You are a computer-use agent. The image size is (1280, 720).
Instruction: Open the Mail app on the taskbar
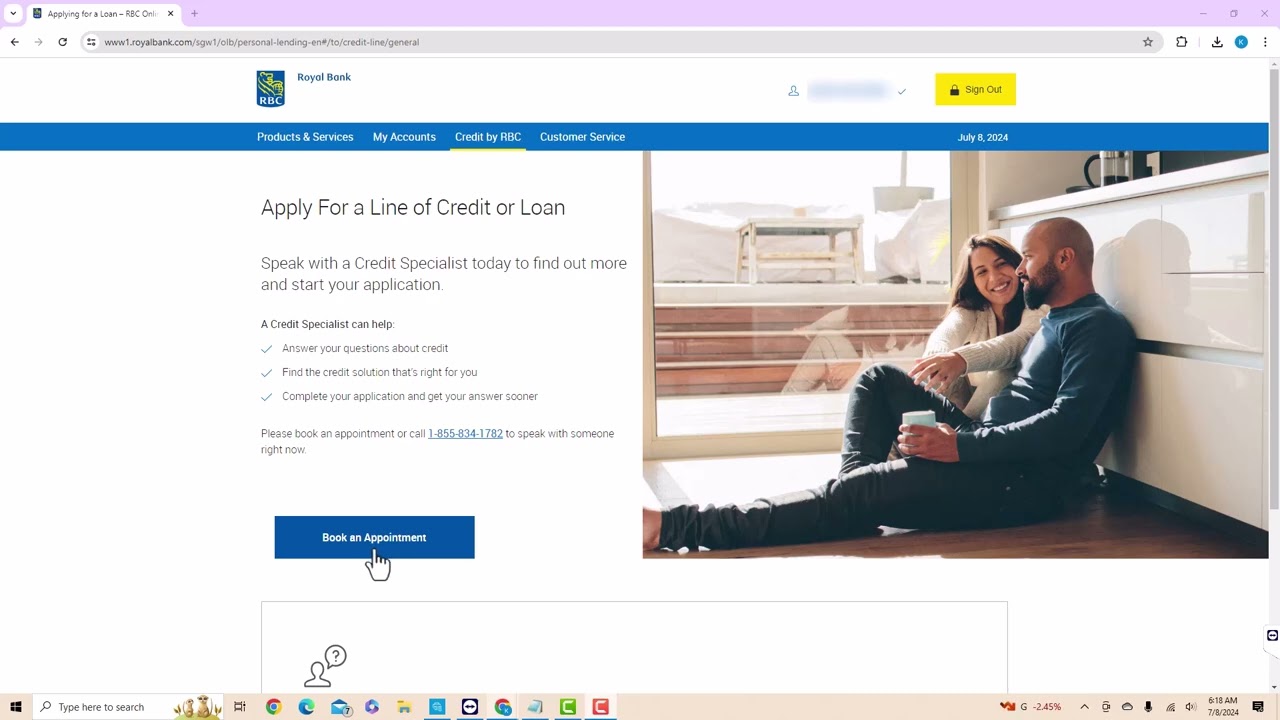(340, 707)
